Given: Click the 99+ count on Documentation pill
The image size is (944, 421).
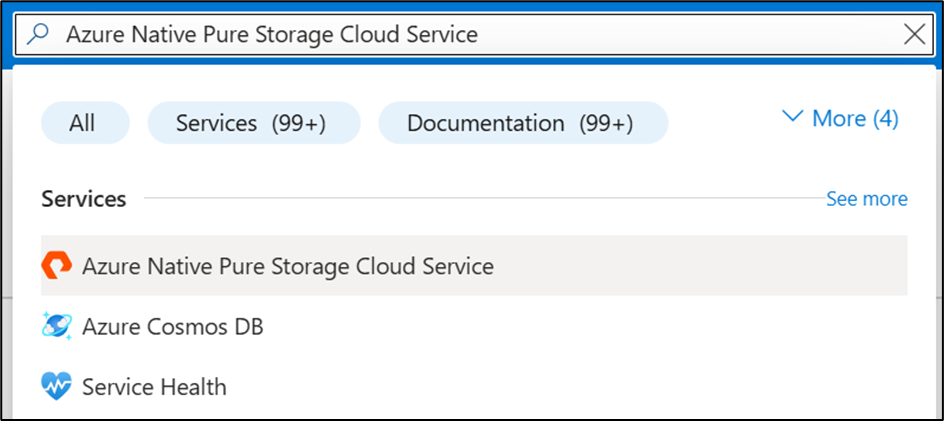Looking at the screenshot, I should click(x=607, y=123).
